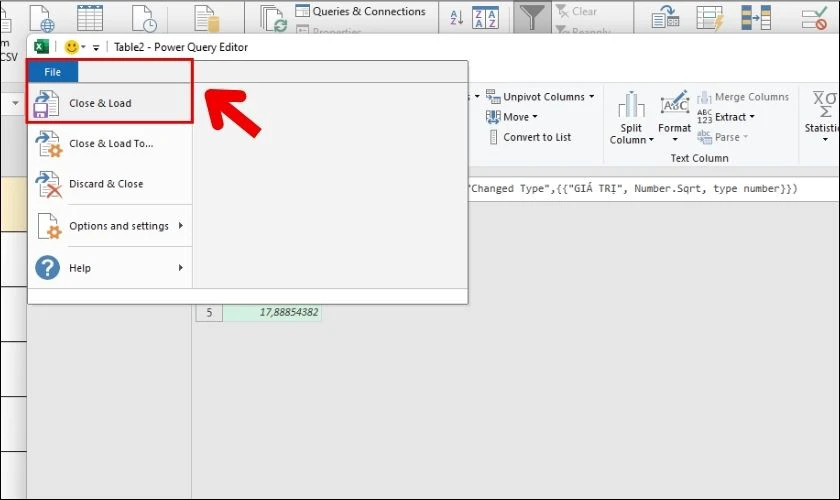Screen dimensions: 840x500
Task: Click Sort Z to A icon in Excel
Action: click(485, 17)
